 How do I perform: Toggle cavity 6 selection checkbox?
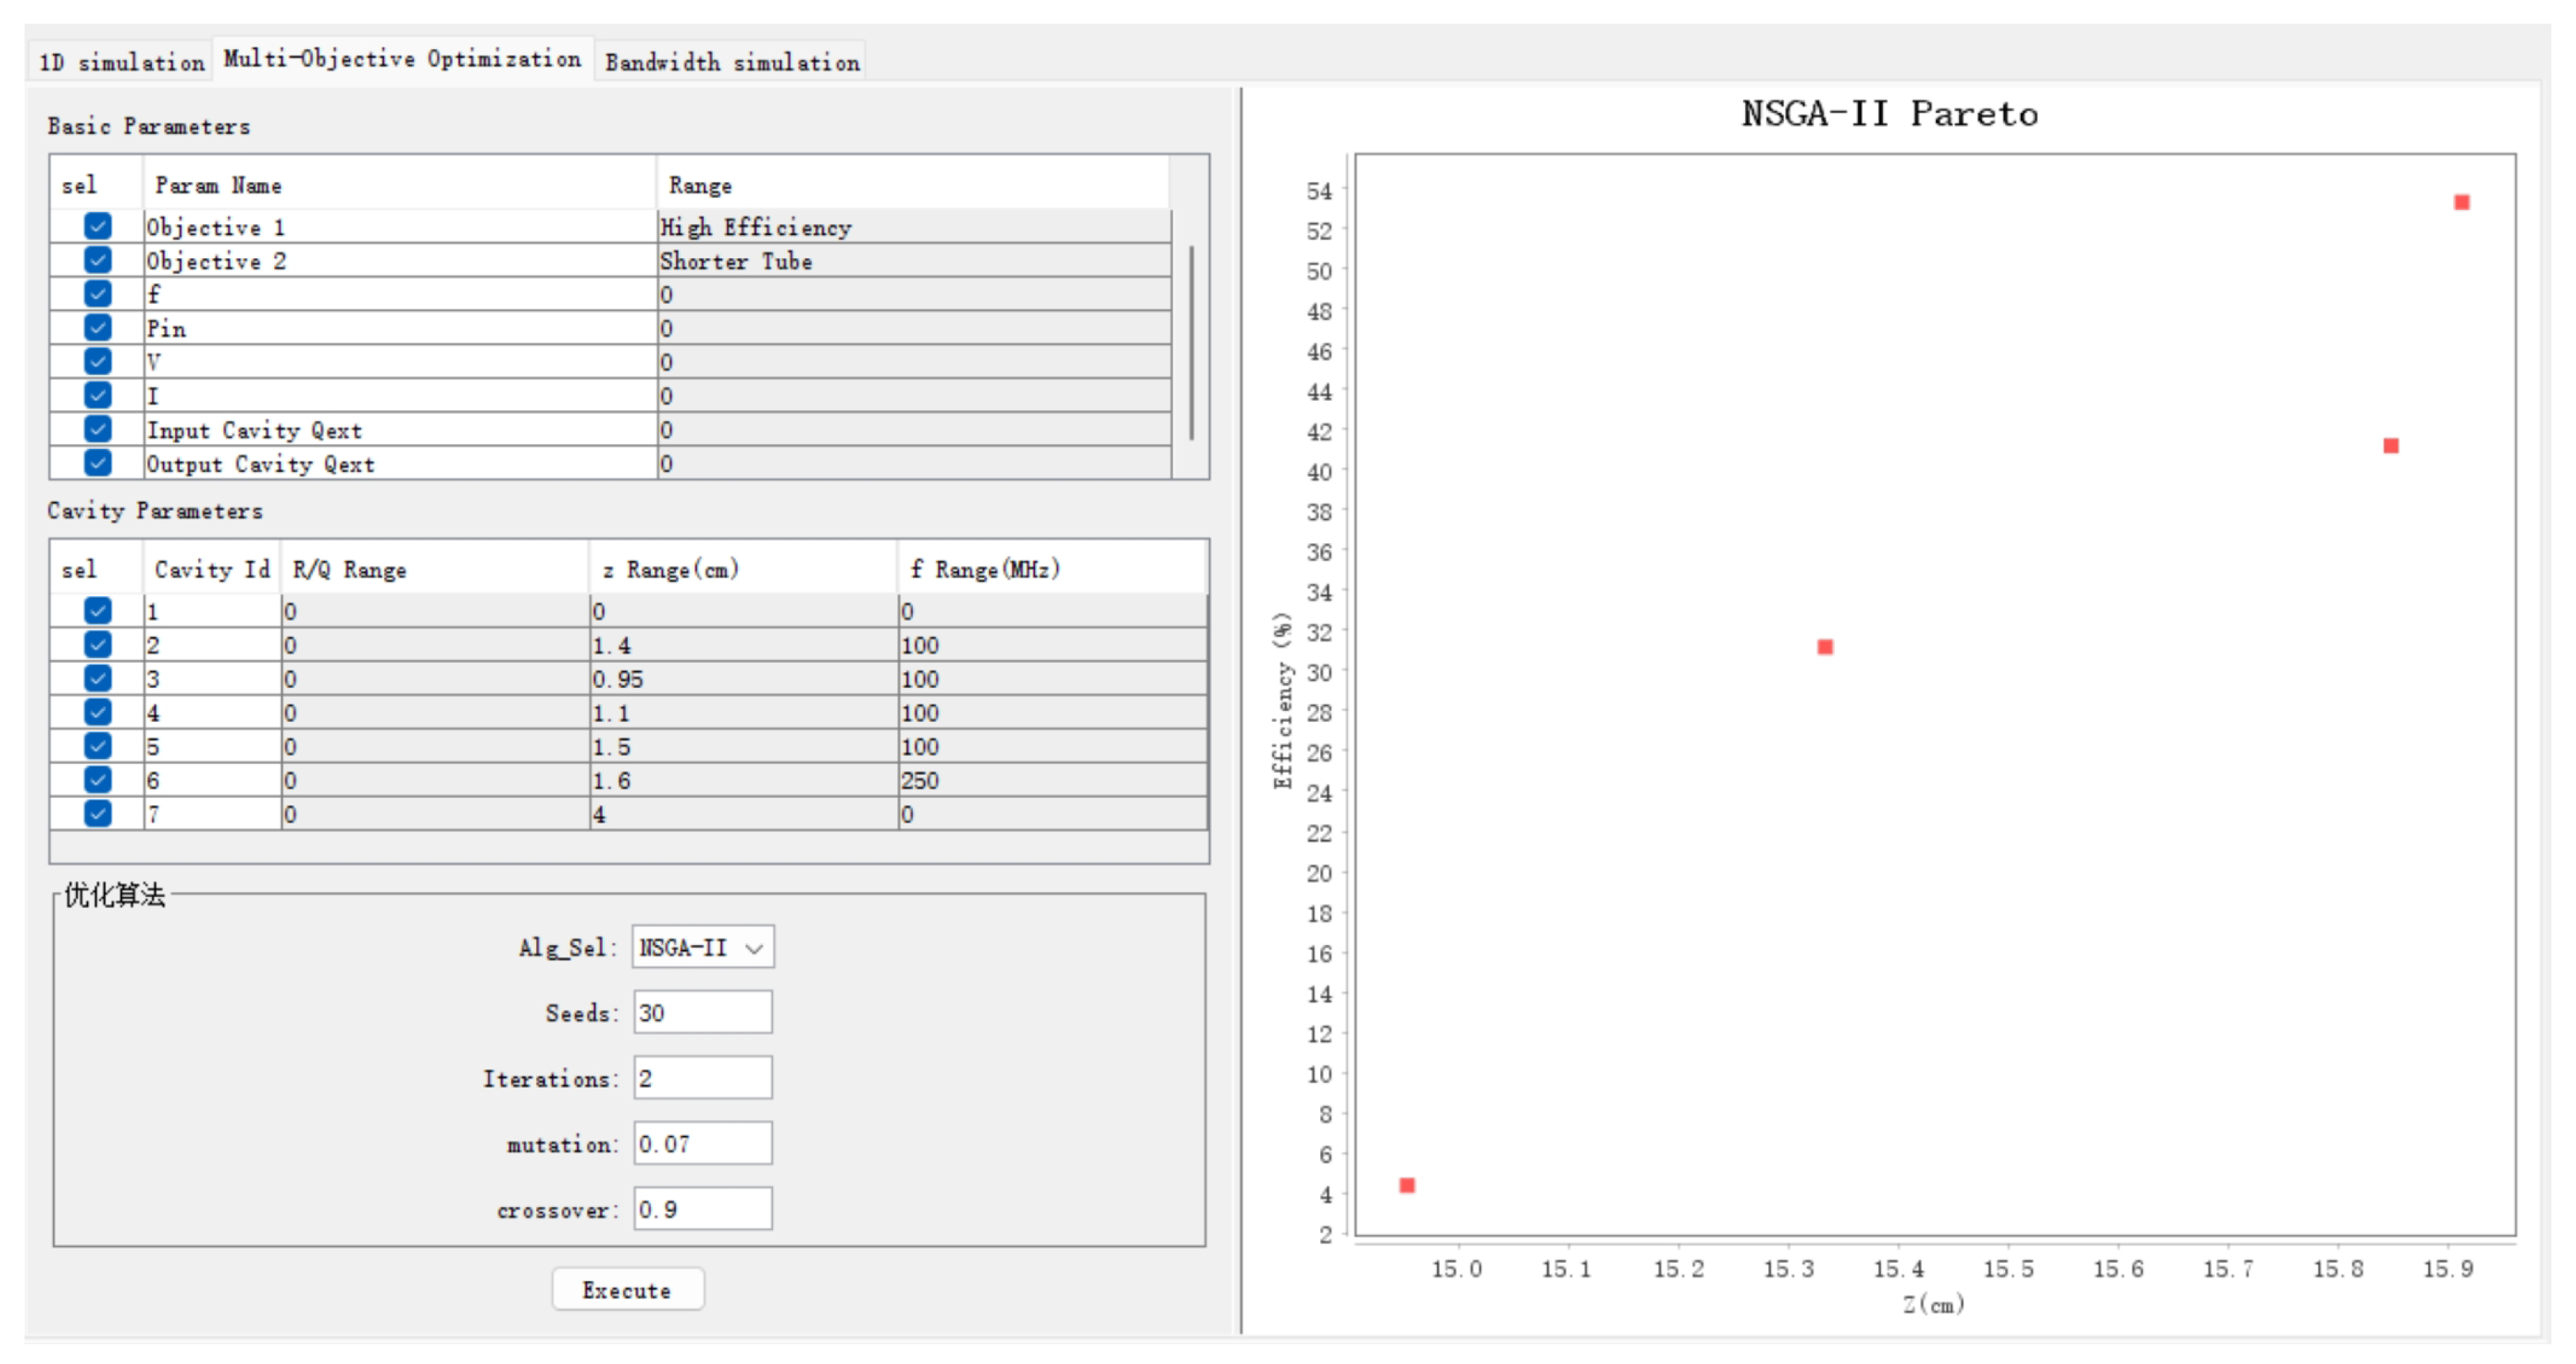[97, 779]
